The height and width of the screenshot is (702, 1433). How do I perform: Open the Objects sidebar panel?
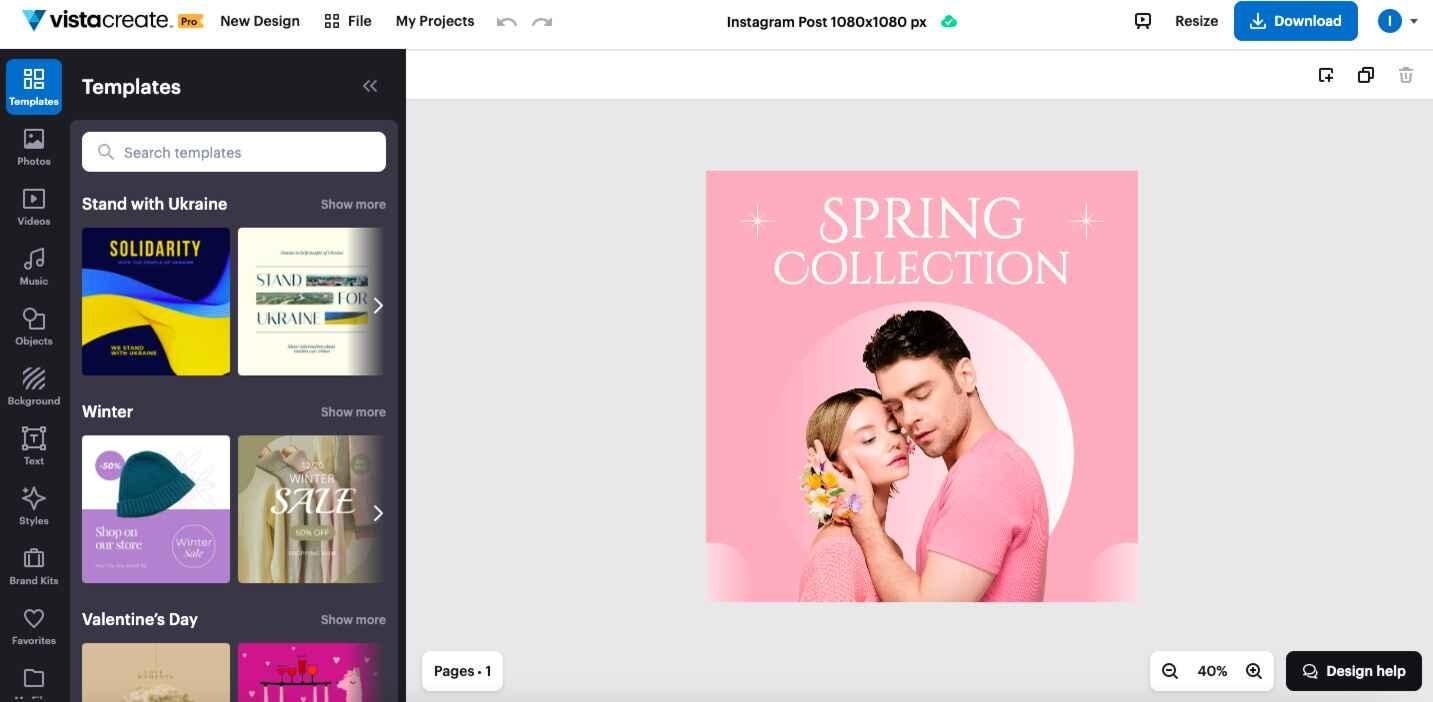34,327
